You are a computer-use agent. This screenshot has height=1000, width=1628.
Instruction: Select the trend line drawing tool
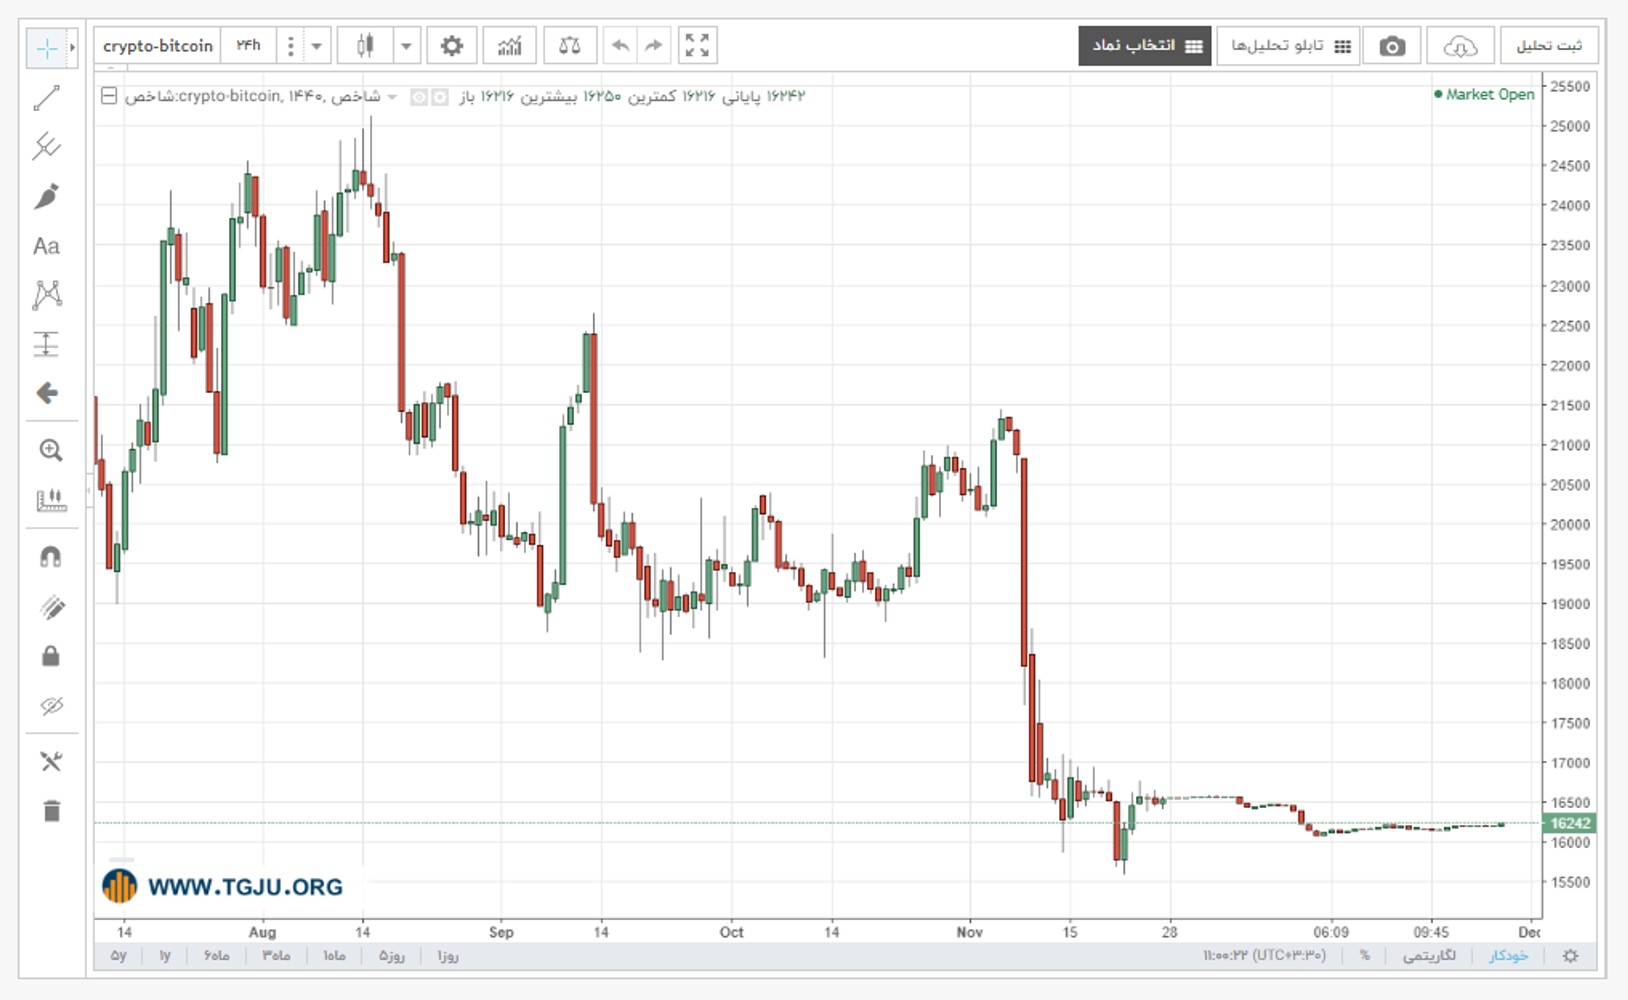coord(47,97)
